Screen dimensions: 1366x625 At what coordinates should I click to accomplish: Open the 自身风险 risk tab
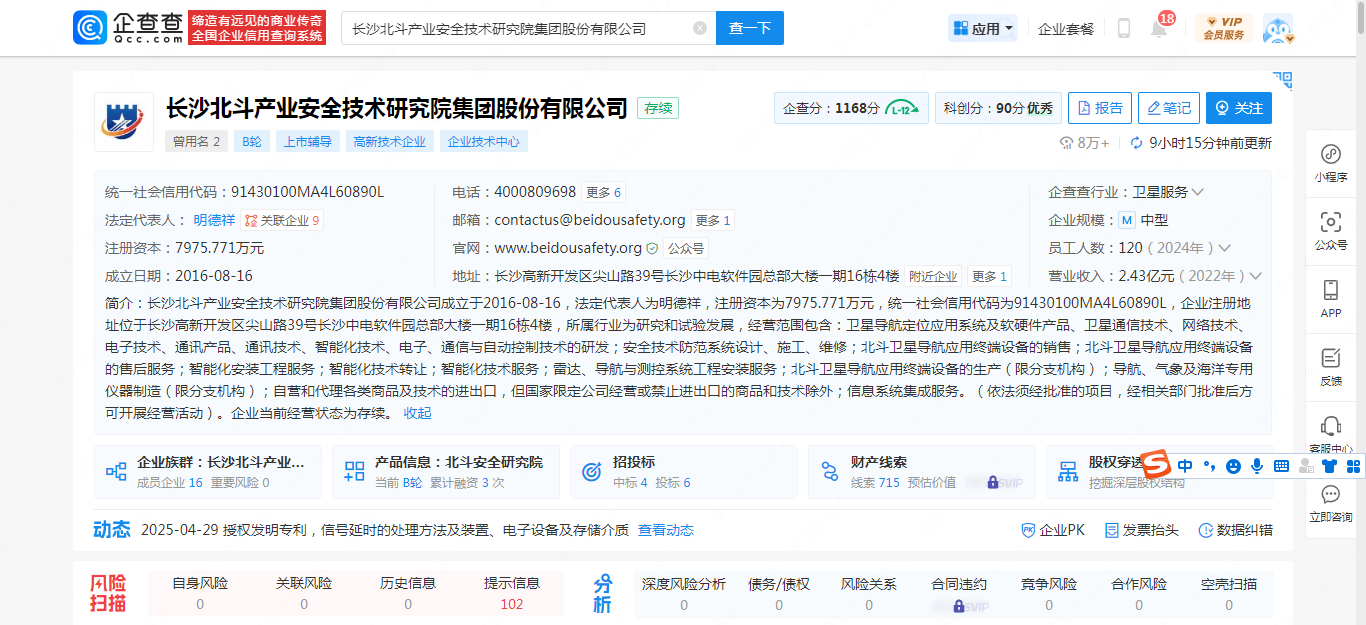pos(200,594)
